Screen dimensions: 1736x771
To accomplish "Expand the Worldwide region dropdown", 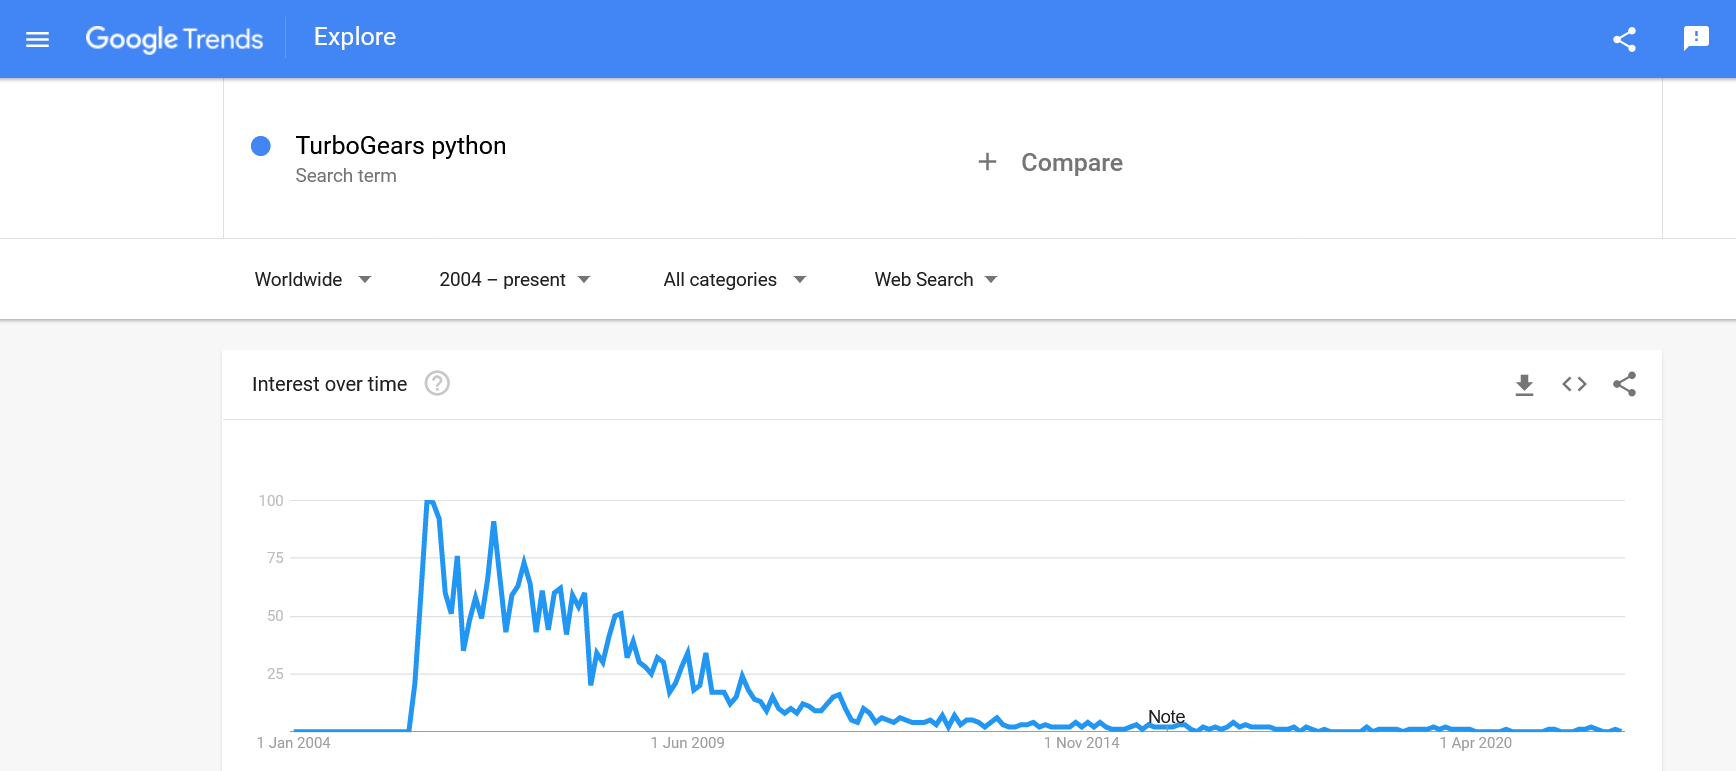I will pyautogui.click(x=312, y=280).
